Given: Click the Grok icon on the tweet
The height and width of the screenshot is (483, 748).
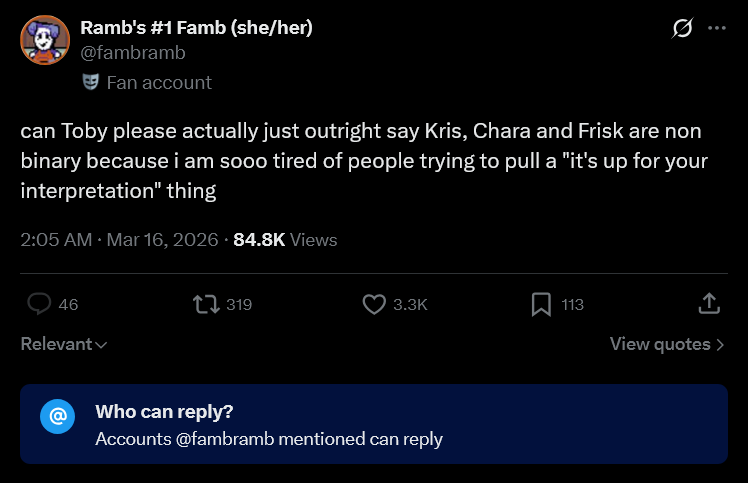Looking at the screenshot, I should (682, 28).
